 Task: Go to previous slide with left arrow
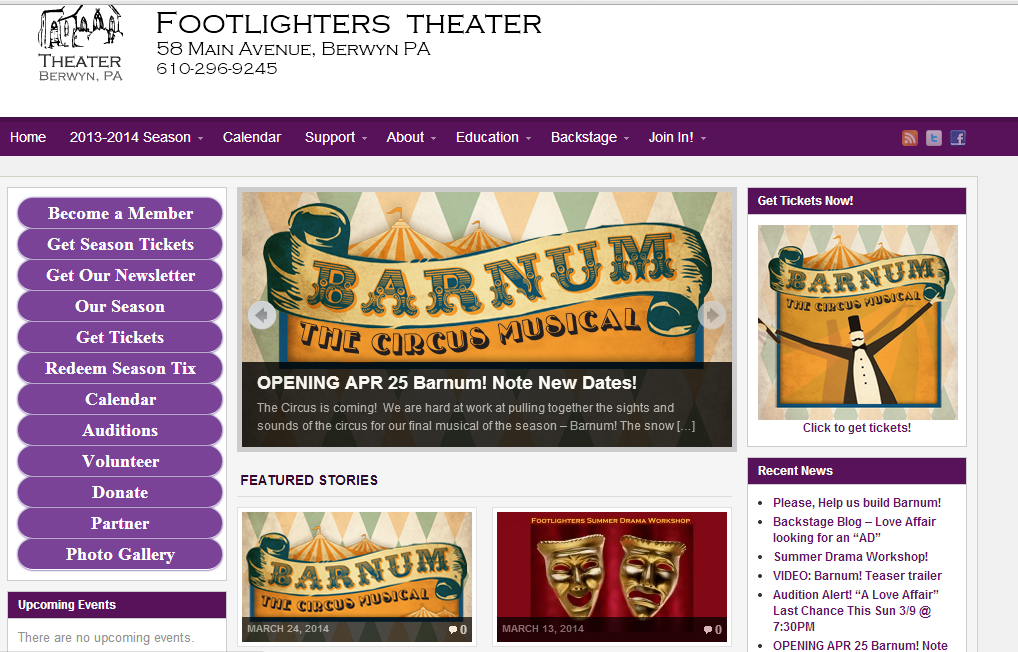(x=262, y=316)
